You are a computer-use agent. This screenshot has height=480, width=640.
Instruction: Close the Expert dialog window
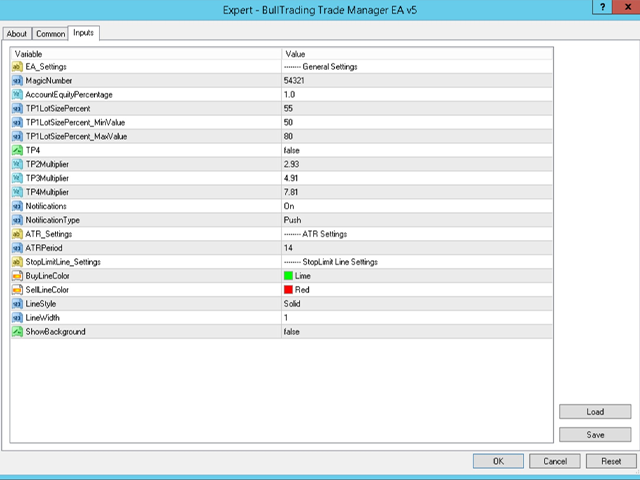click(628, 7)
